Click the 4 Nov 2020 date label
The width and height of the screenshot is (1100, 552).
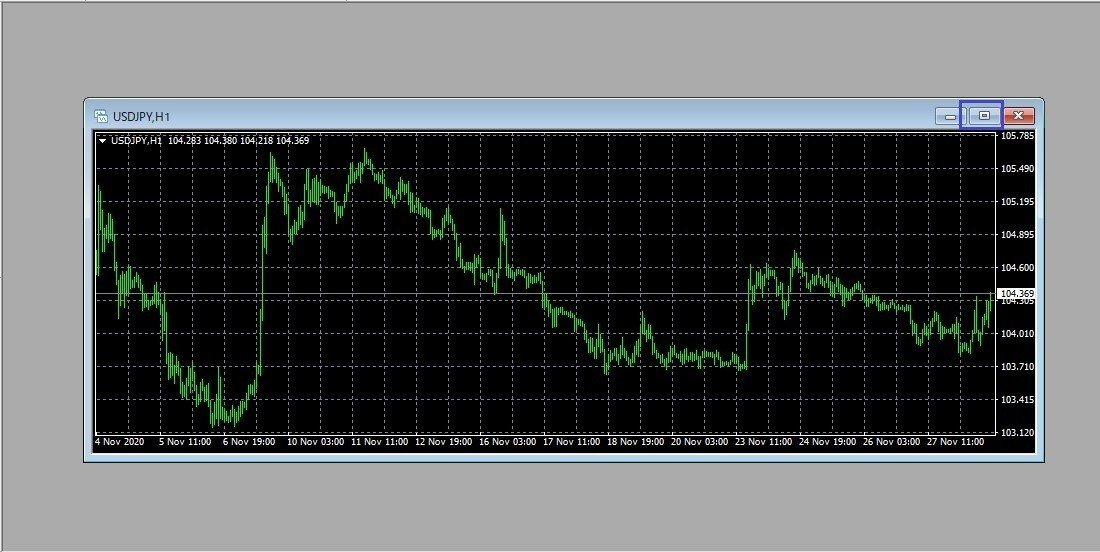click(x=119, y=442)
